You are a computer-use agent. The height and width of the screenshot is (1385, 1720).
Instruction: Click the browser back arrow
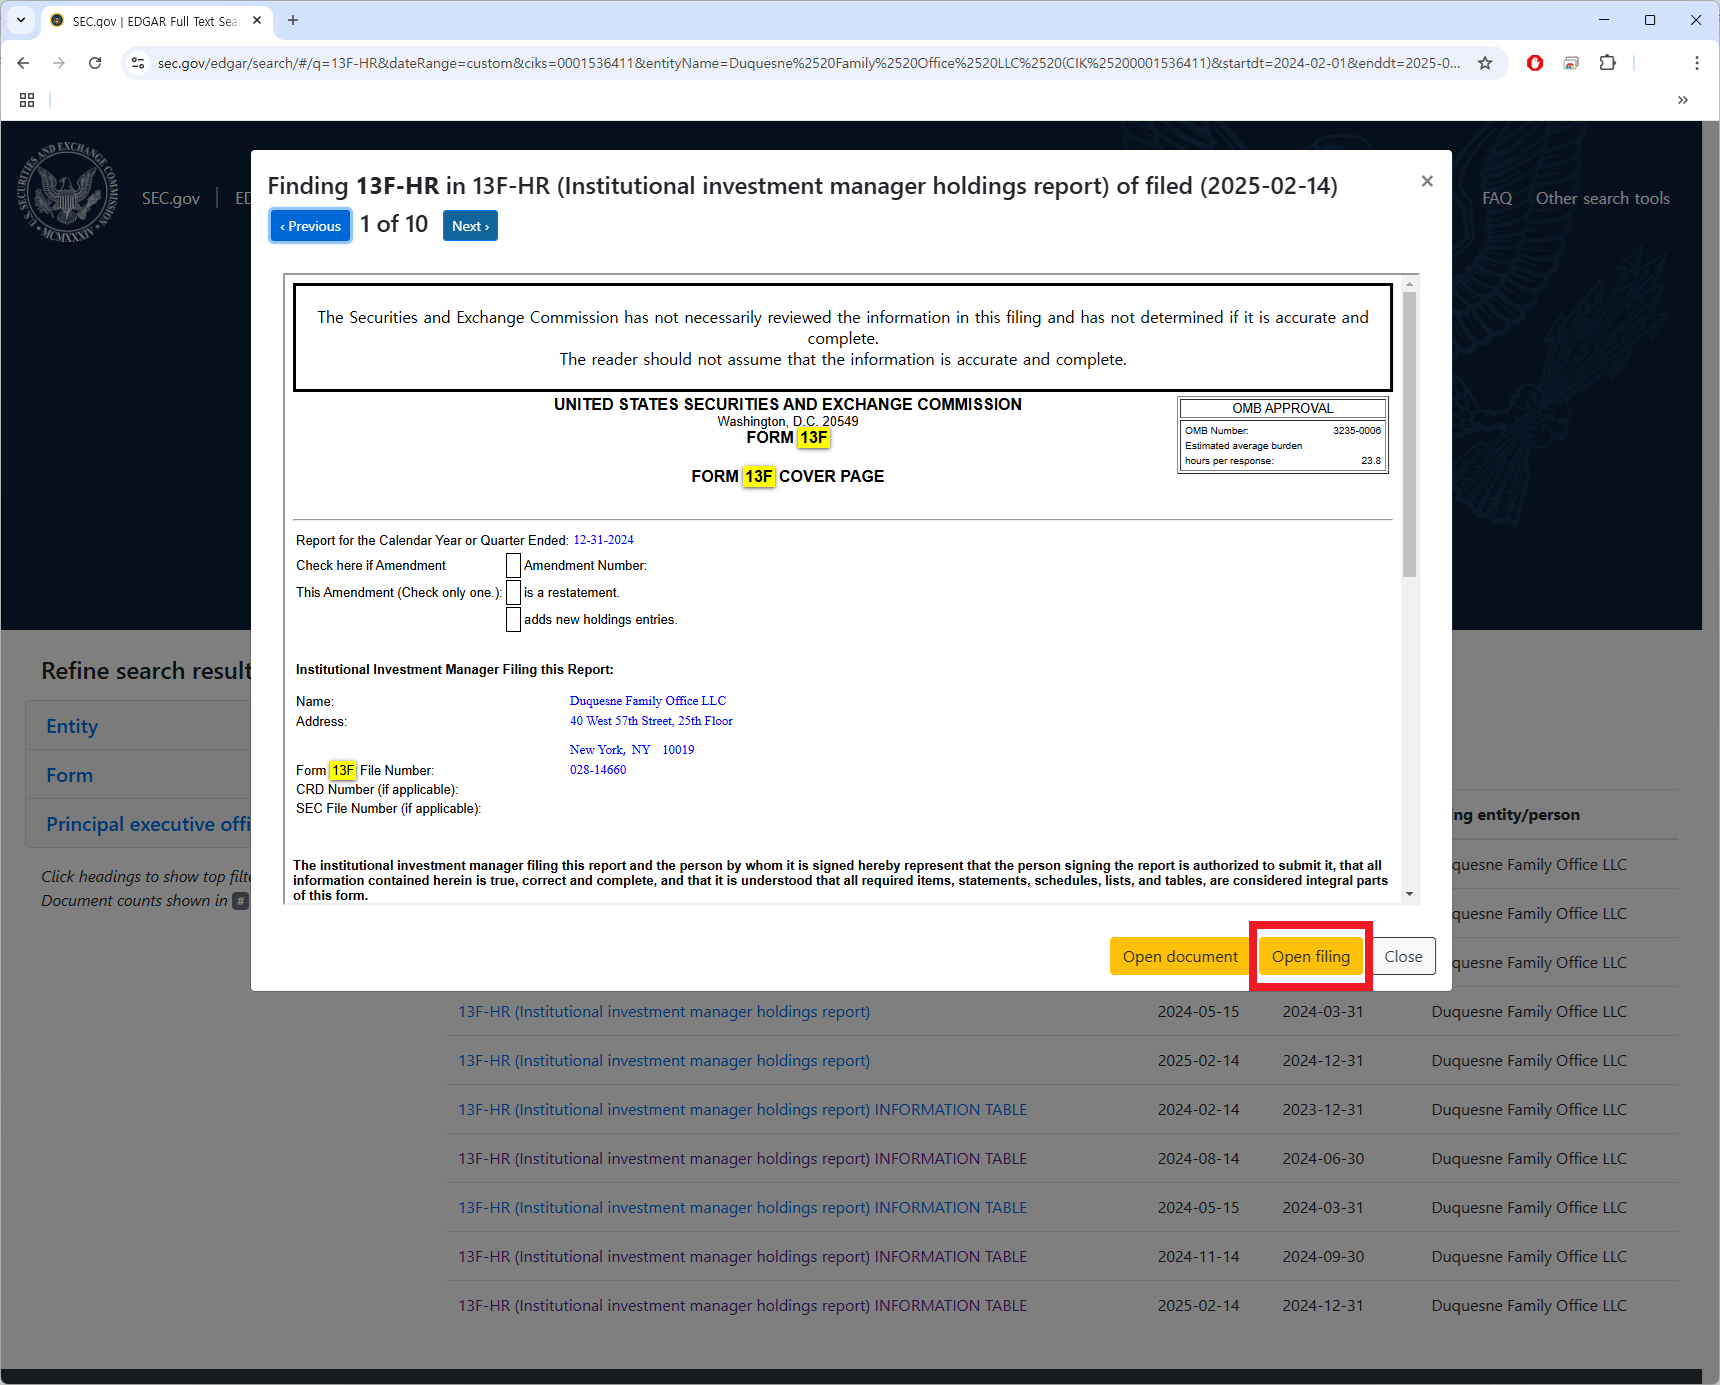(x=23, y=63)
